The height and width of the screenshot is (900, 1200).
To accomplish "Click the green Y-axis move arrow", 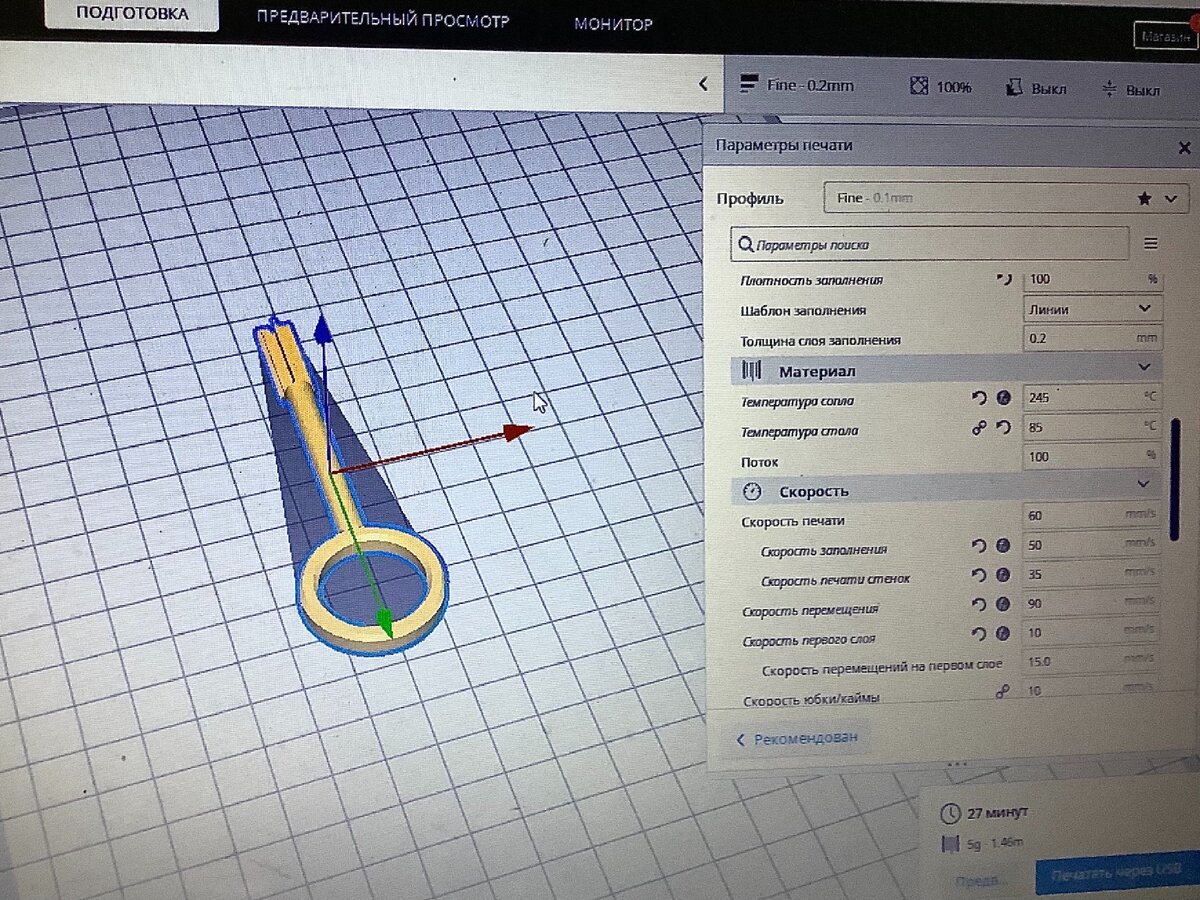I will point(385,621).
